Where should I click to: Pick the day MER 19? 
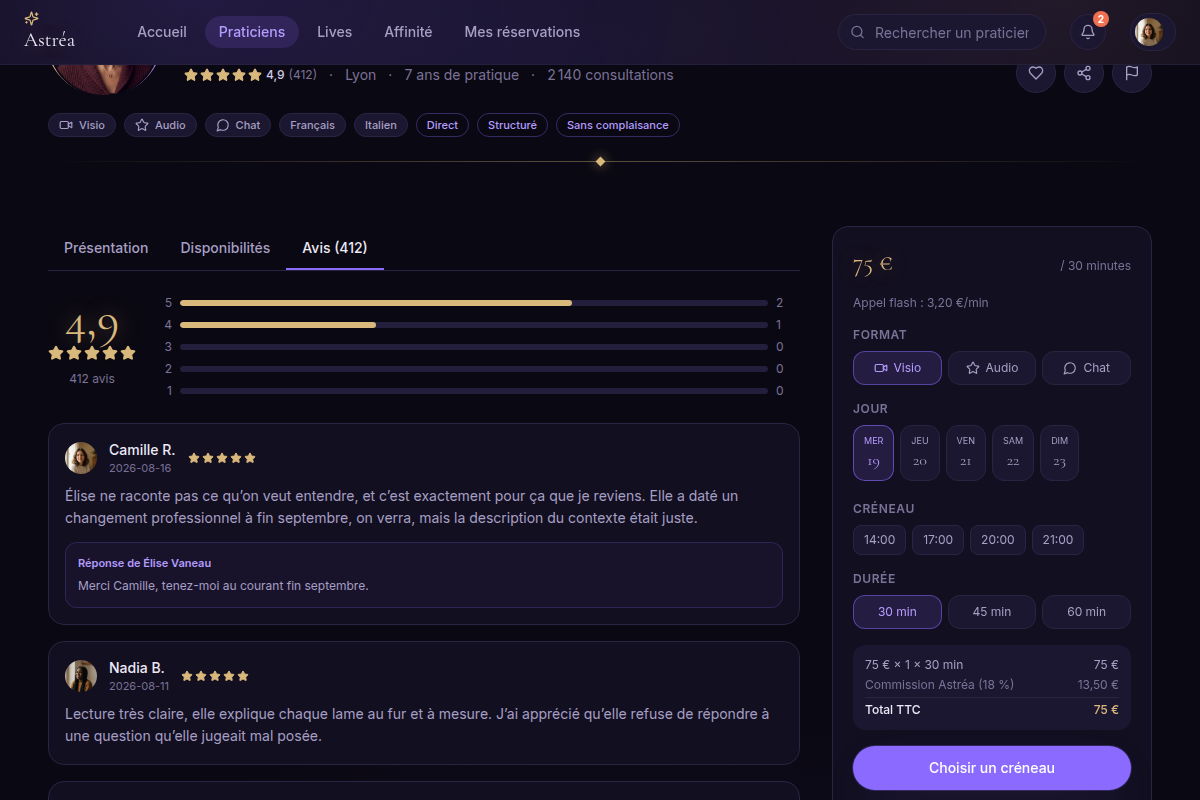873,453
